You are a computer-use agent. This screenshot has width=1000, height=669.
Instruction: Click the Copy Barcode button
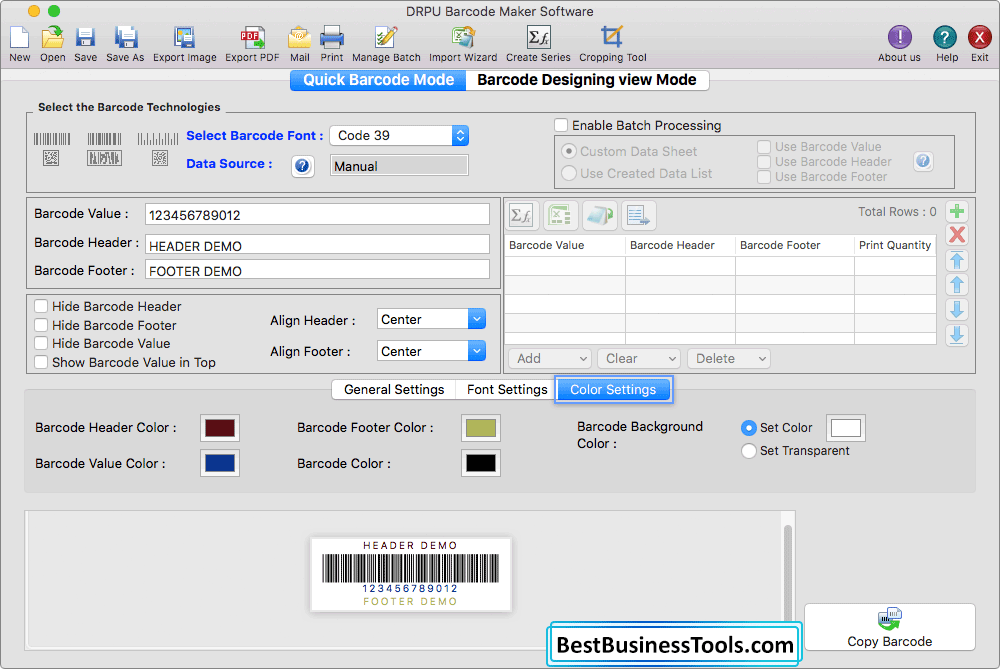(890, 627)
